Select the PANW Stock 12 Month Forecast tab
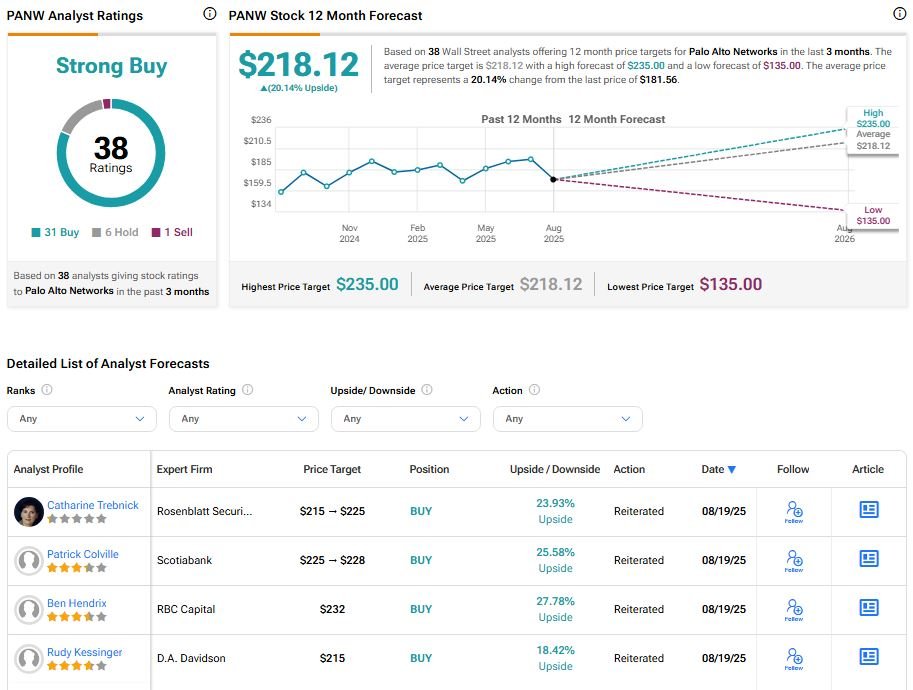913x690 pixels. 325,15
